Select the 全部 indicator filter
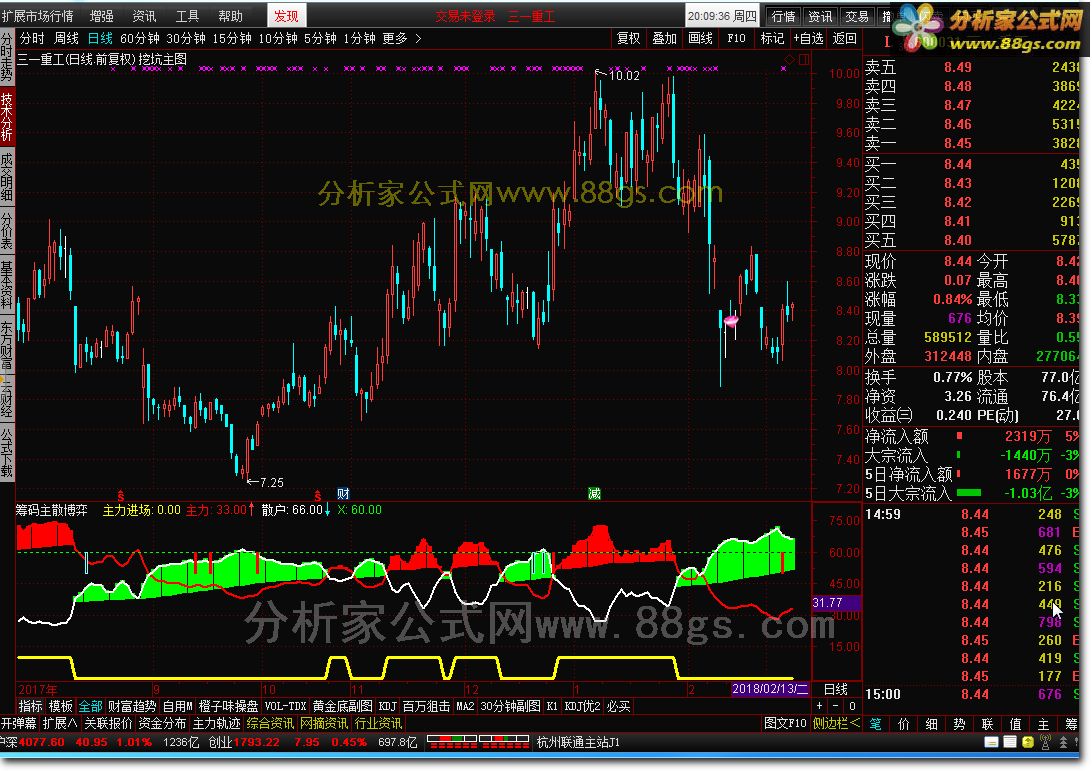This screenshot has width=1092, height=771. coord(91,706)
